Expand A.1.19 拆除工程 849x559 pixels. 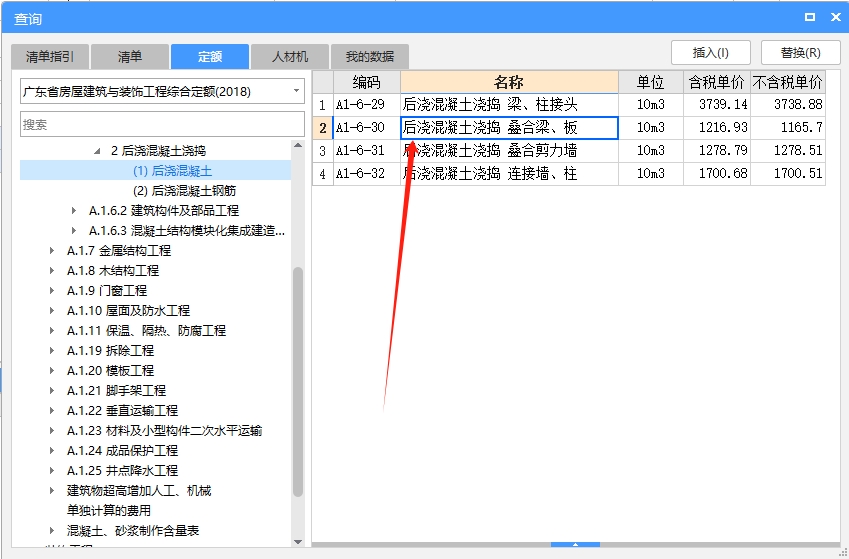click(x=52, y=351)
